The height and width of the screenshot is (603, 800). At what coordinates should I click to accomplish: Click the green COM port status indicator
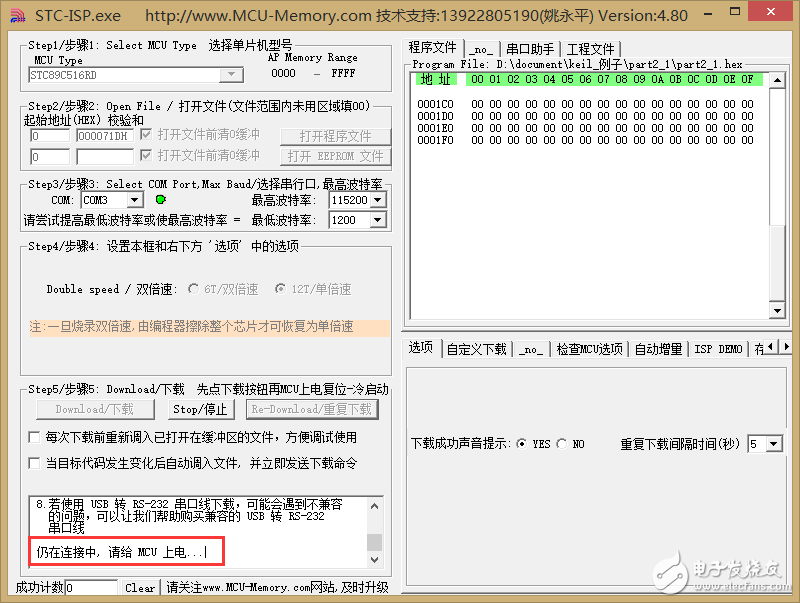[x=161, y=199]
